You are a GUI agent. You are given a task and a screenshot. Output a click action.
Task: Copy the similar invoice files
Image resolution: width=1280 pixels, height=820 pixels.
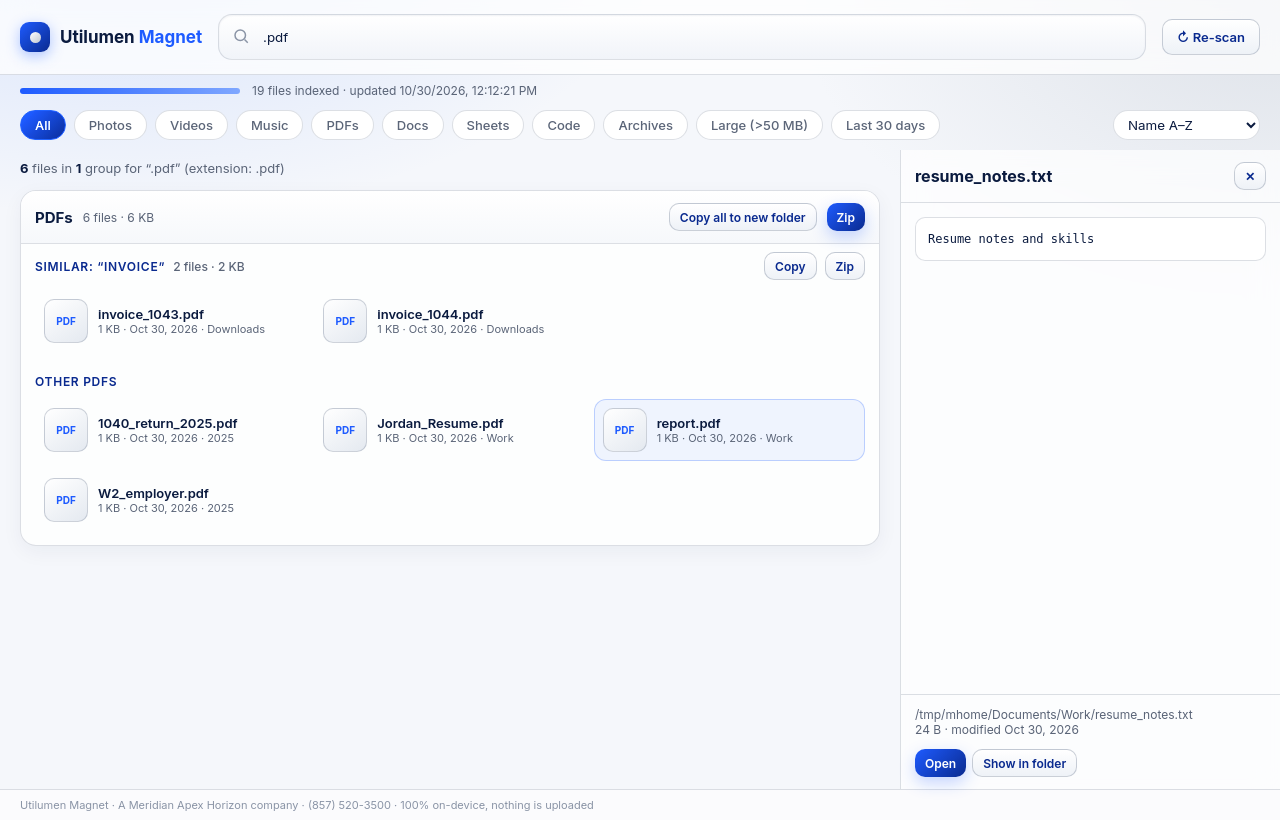790,266
